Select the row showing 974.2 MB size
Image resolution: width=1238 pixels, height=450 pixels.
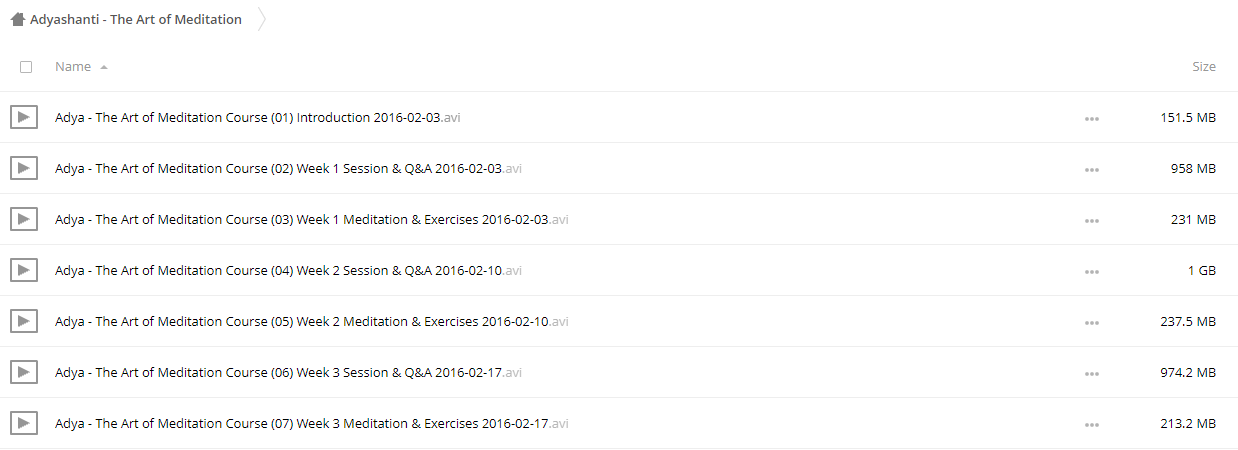click(x=619, y=372)
